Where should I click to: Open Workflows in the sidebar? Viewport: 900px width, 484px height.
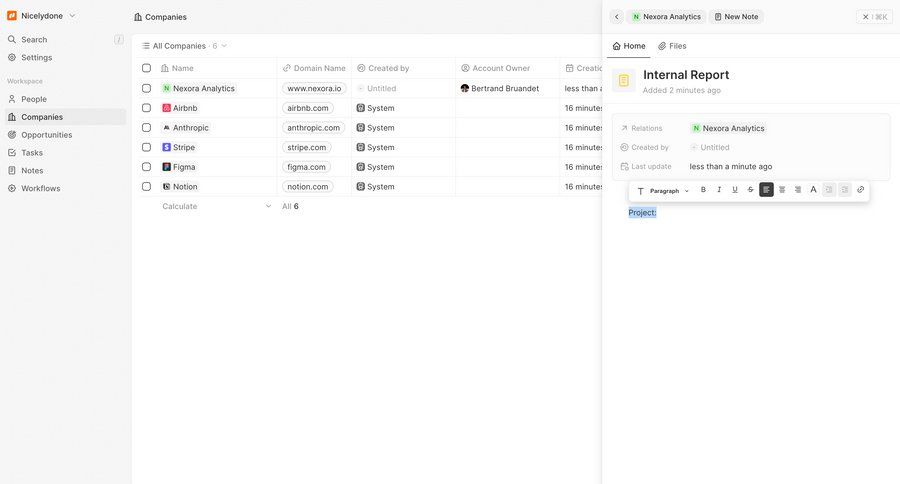pos(64,188)
